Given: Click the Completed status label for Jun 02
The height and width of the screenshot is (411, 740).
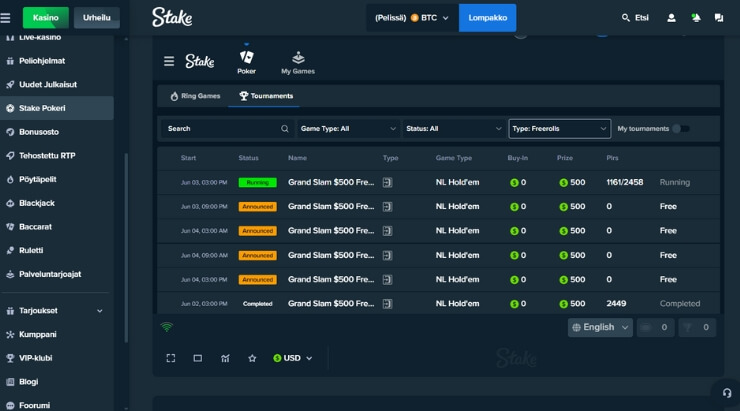Looking at the screenshot, I should click(258, 303).
